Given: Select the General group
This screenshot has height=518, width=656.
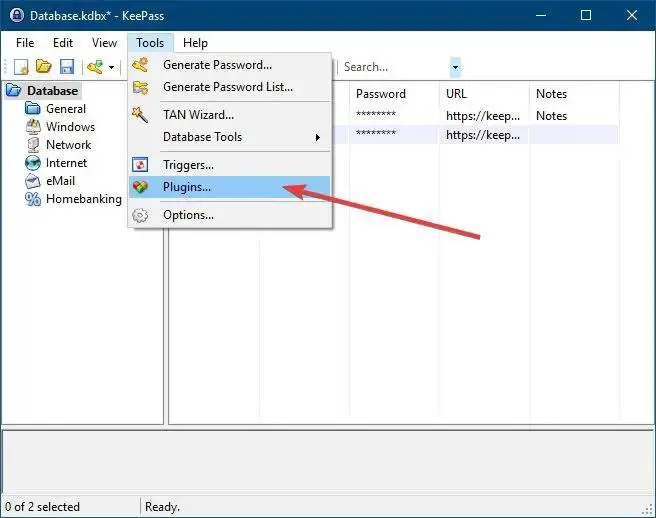Looking at the screenshot, I should pyautogui.click(x=66, y=109).
